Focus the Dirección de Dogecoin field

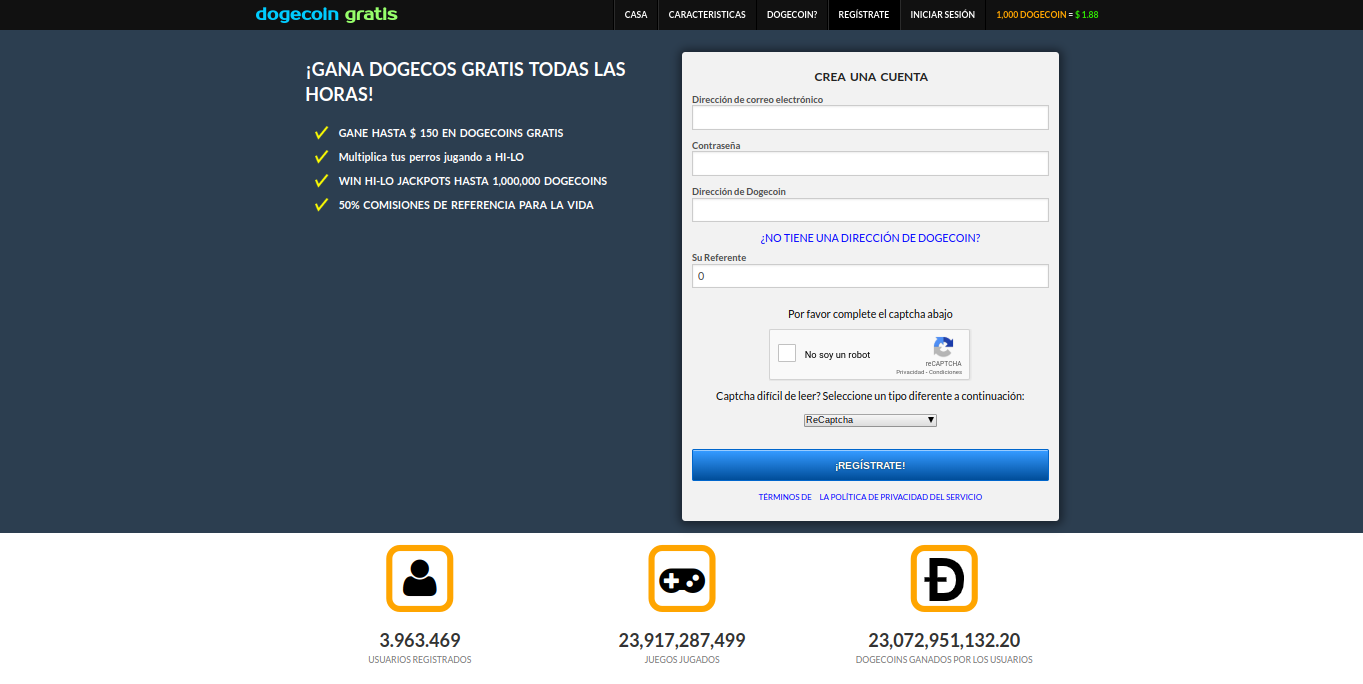tap(870, 209)
